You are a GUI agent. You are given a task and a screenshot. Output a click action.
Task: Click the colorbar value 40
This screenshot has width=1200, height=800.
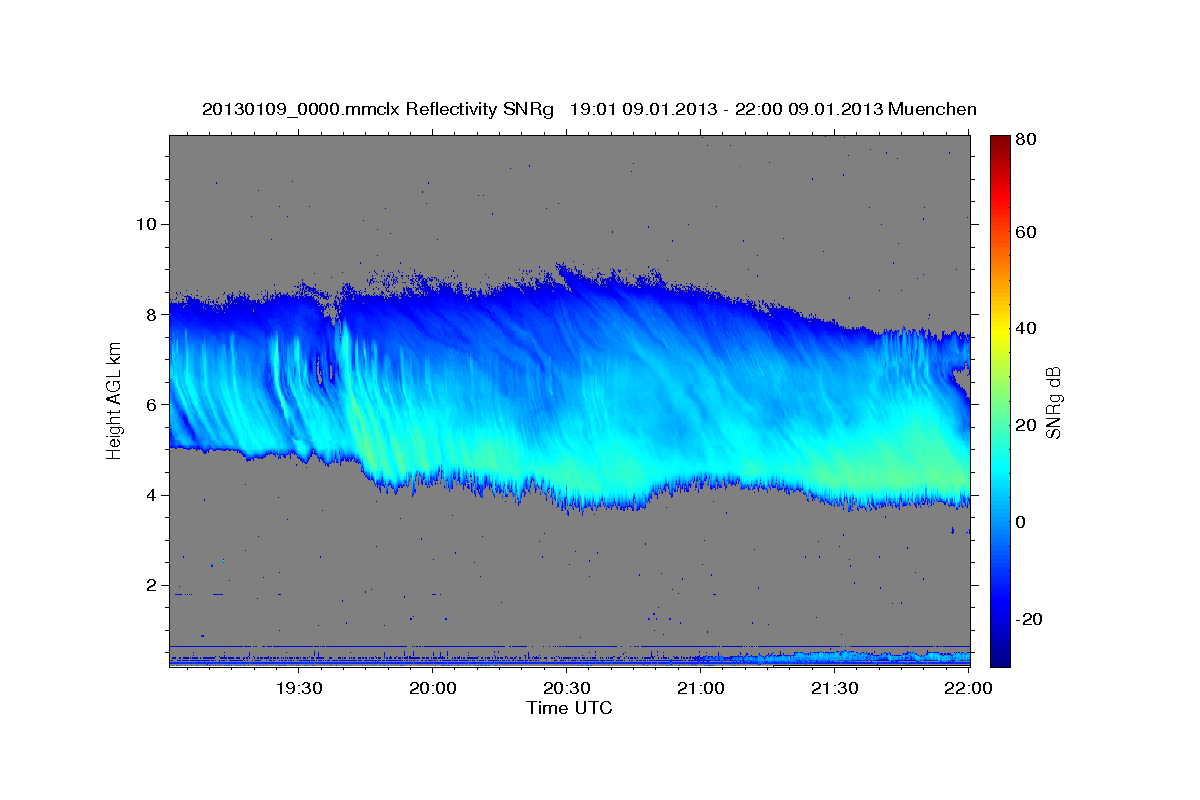pyautogui.click(x=1027, y=329)
